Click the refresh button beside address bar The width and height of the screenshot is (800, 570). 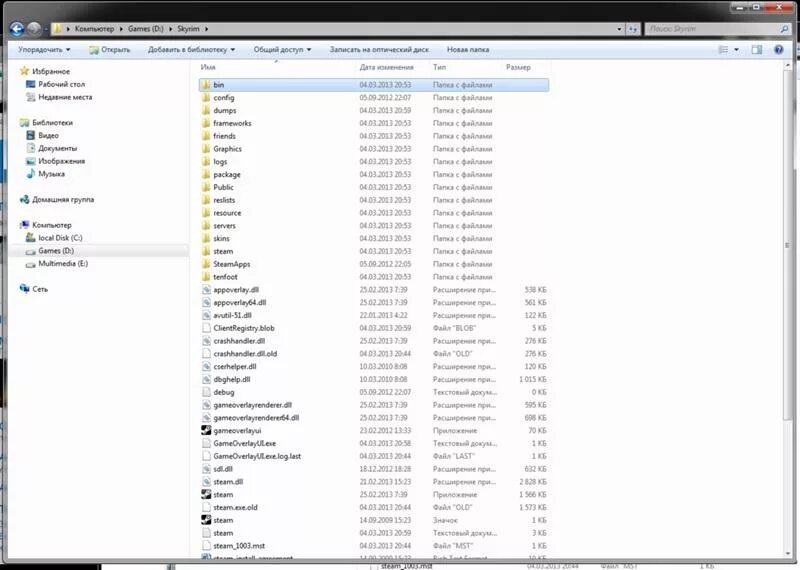point(633,29)
